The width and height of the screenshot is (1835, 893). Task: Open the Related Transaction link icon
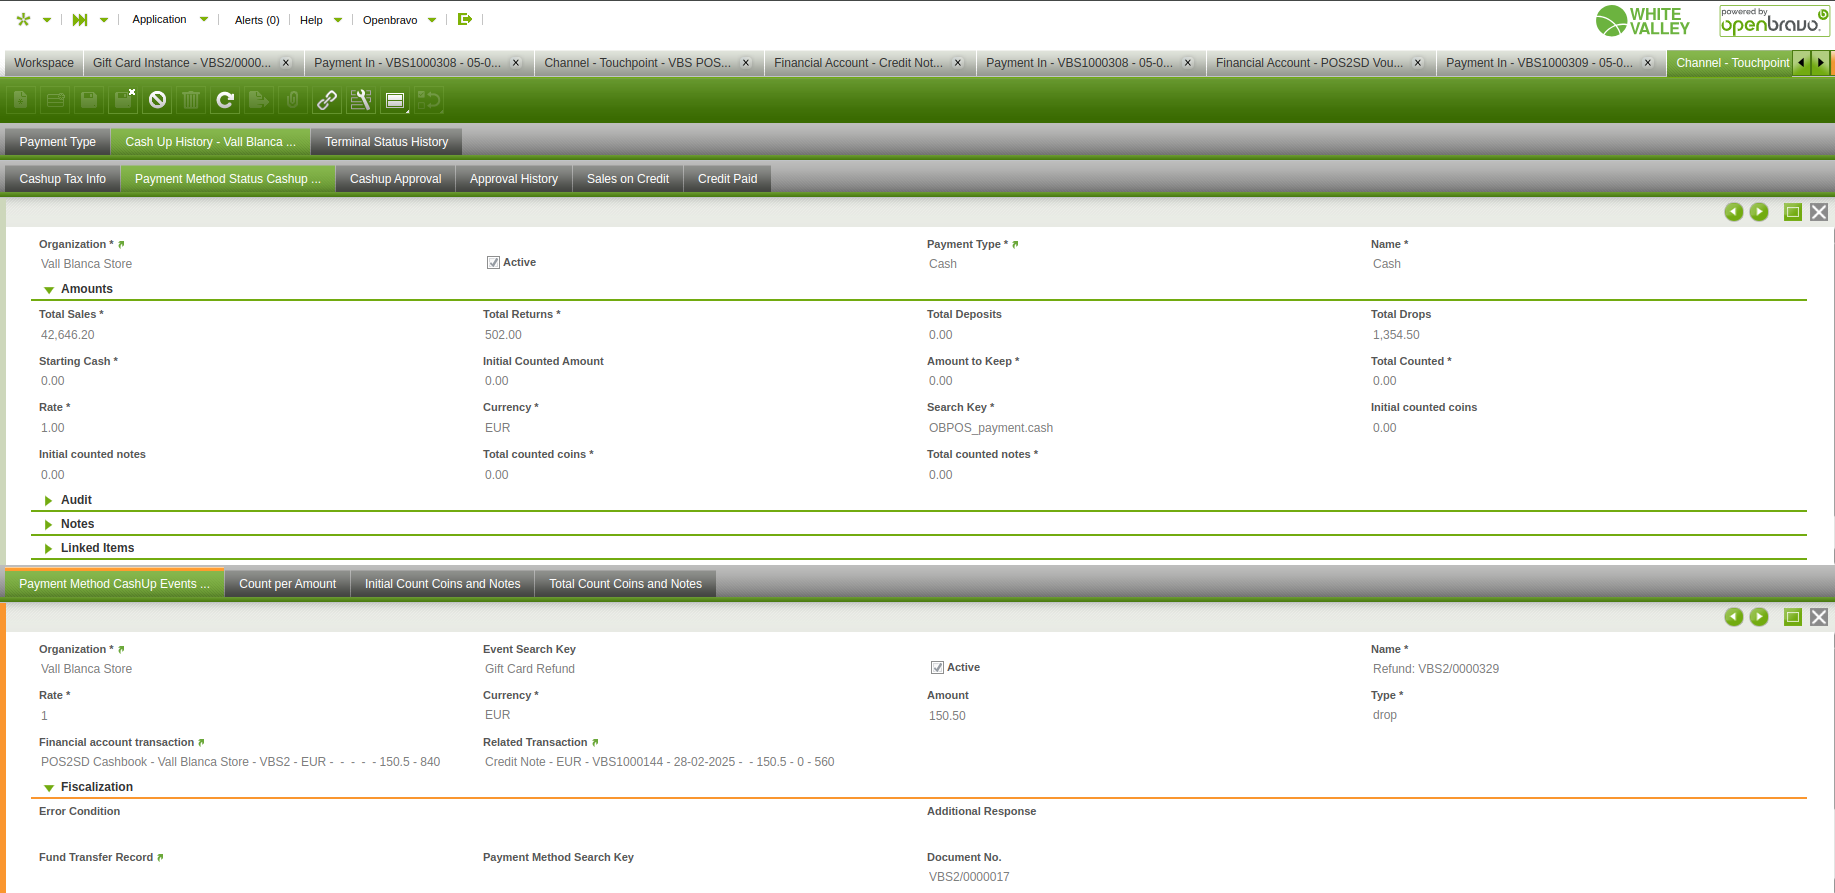(x=595, y=742)
